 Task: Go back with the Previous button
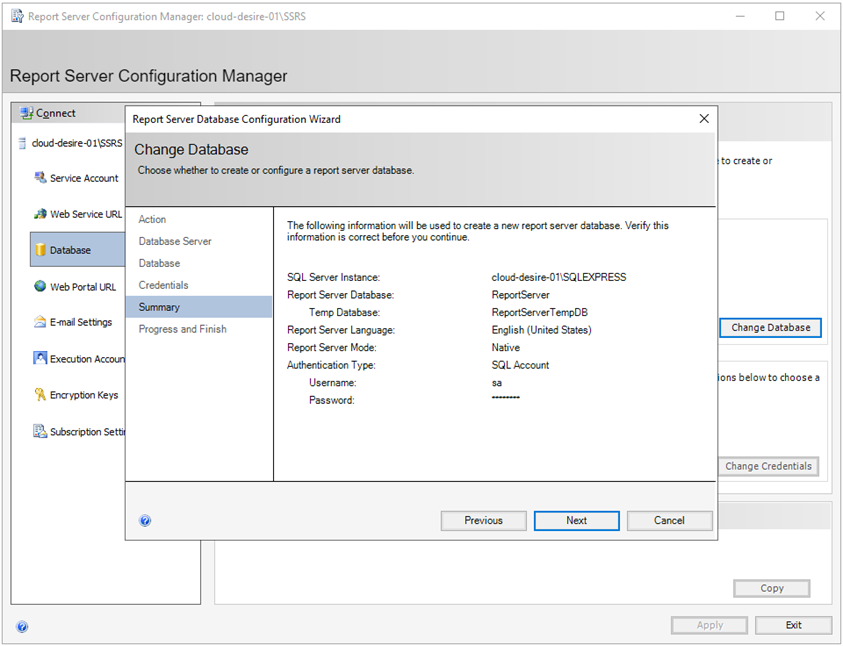coord(484,521)
